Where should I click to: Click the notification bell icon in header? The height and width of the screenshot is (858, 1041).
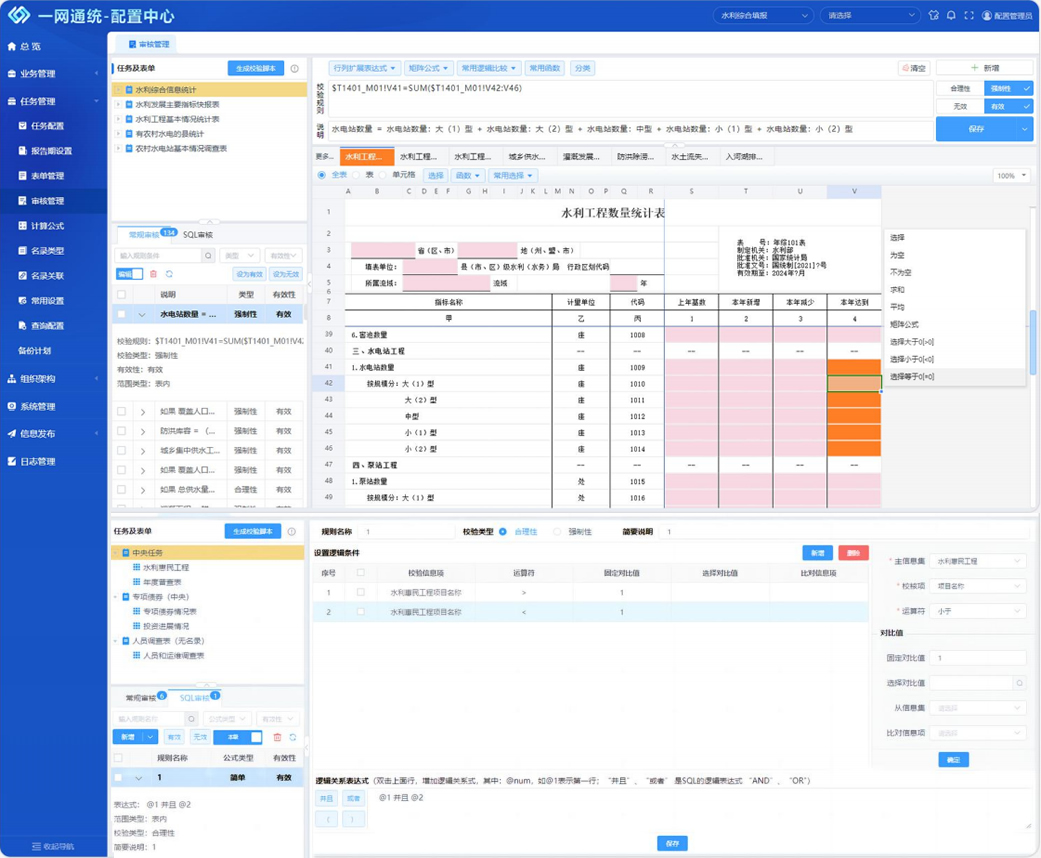coord(951,16)
